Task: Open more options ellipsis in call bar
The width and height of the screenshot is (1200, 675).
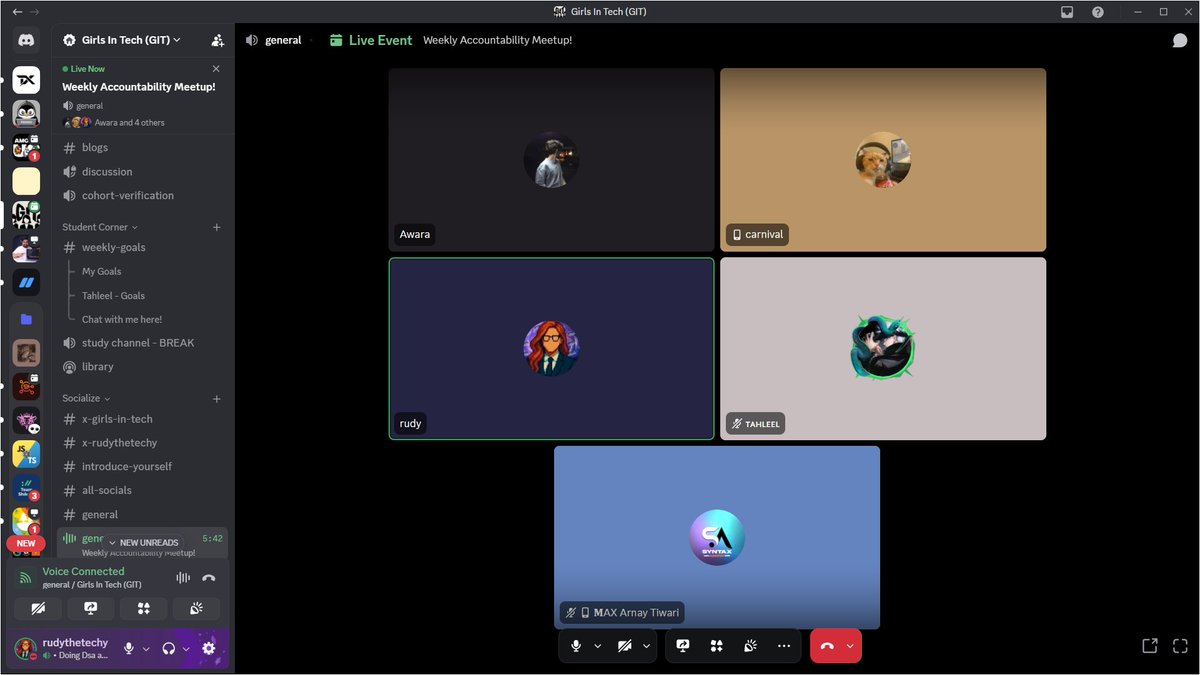Action: (x=783, y=646)
